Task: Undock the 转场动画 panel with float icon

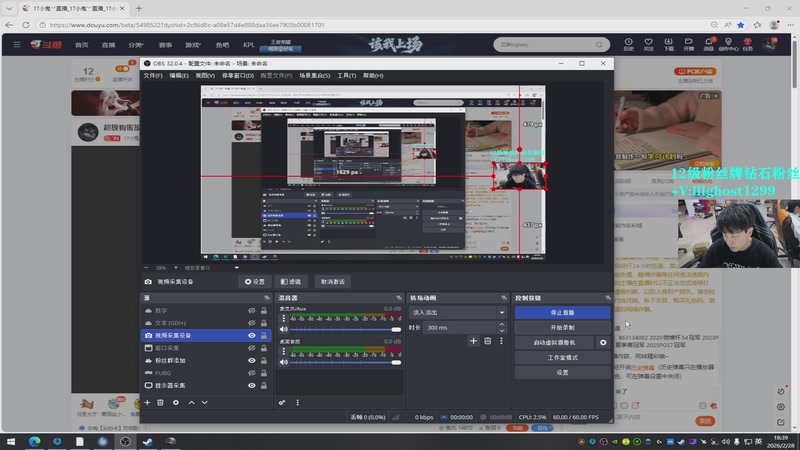Action: [x=504, y=298]
